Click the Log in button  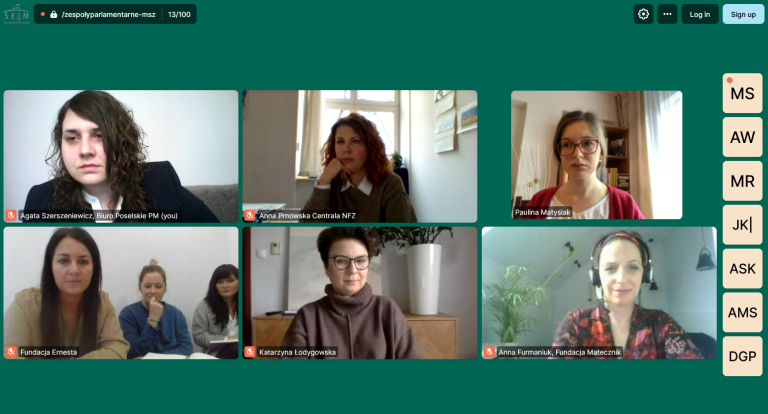[700, 14]
